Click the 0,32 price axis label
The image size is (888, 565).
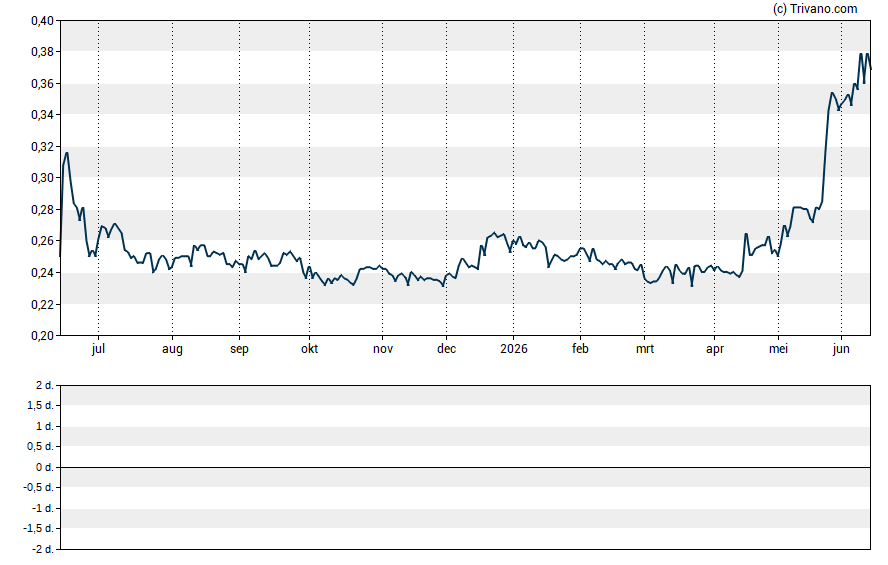click(42, 147)
